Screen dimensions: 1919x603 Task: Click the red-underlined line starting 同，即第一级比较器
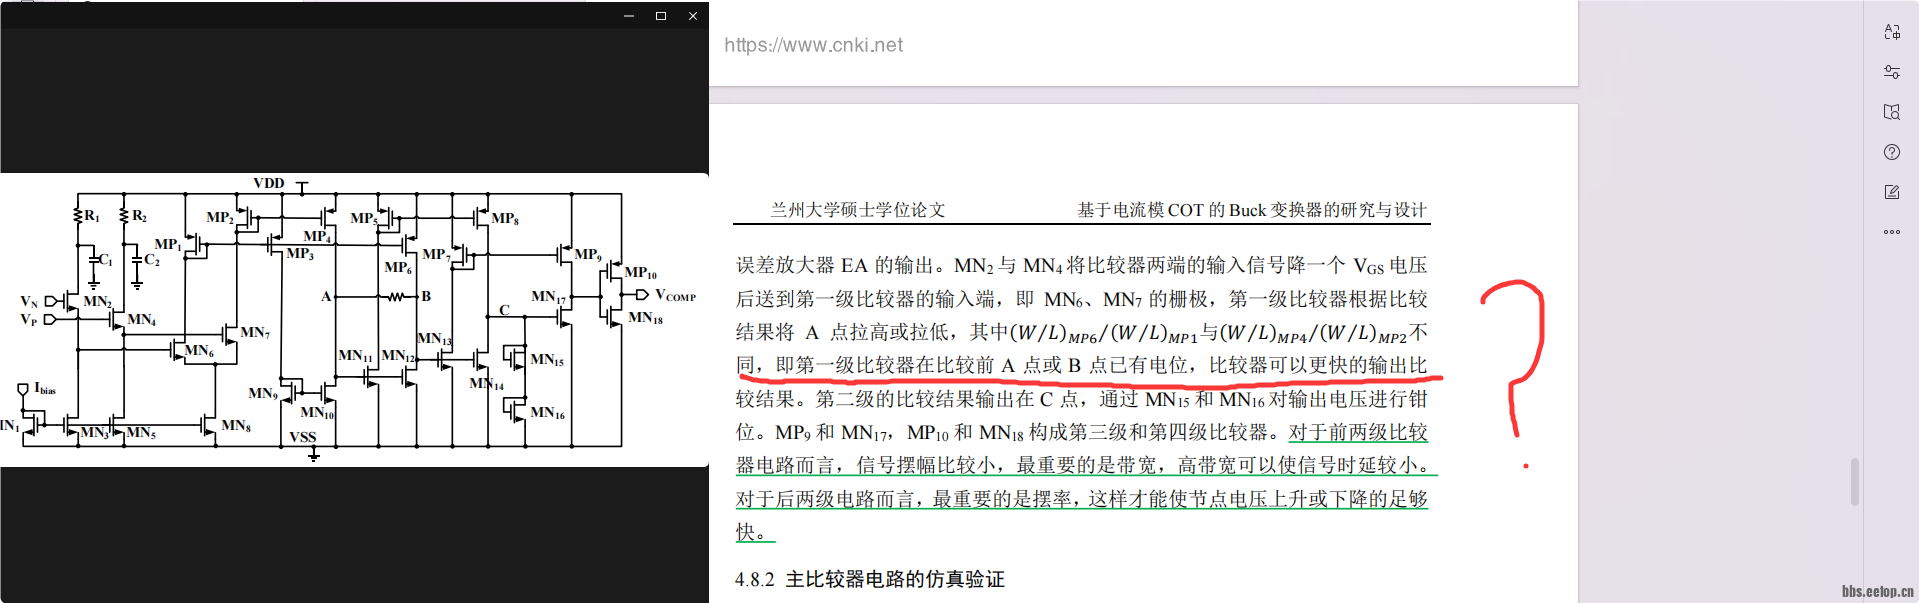pos(1082,366)
